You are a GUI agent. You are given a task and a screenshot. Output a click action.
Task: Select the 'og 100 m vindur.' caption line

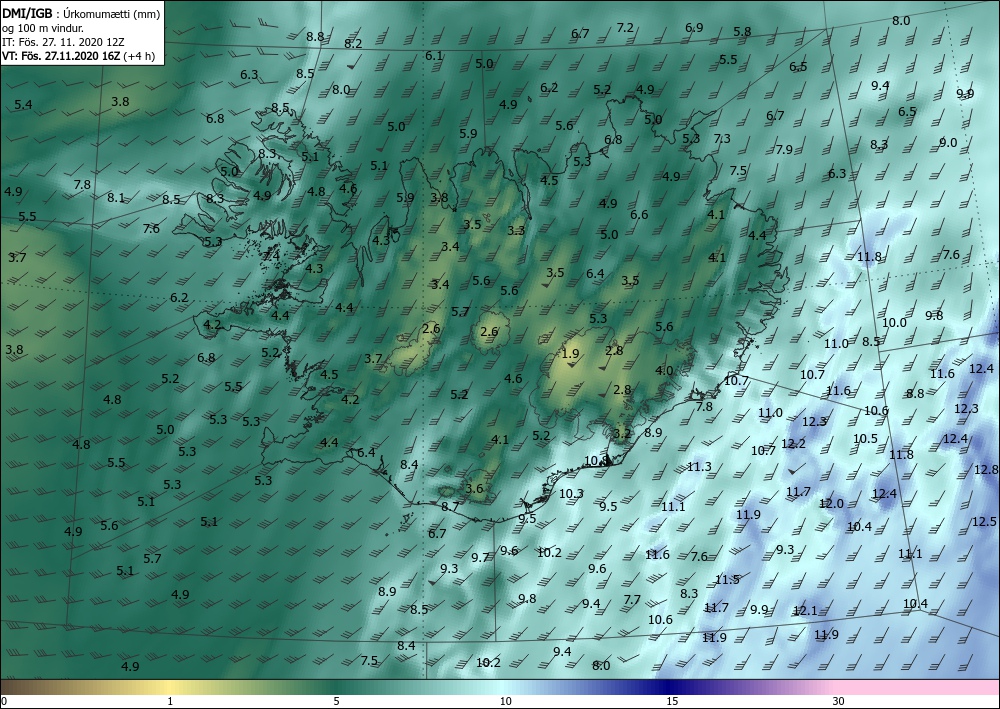tap(43, 28)
